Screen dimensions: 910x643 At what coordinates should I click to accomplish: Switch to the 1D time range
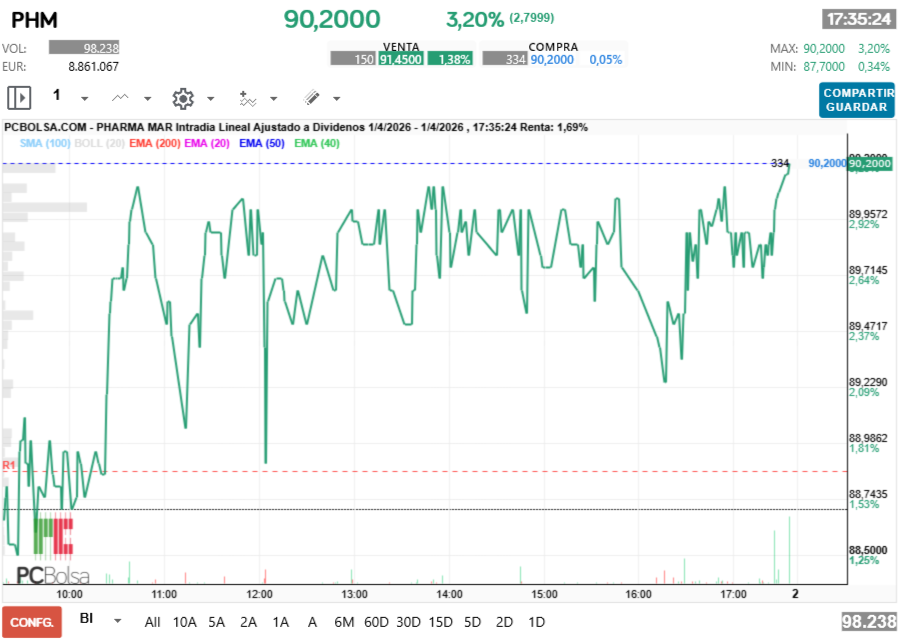tap(536, 622)
